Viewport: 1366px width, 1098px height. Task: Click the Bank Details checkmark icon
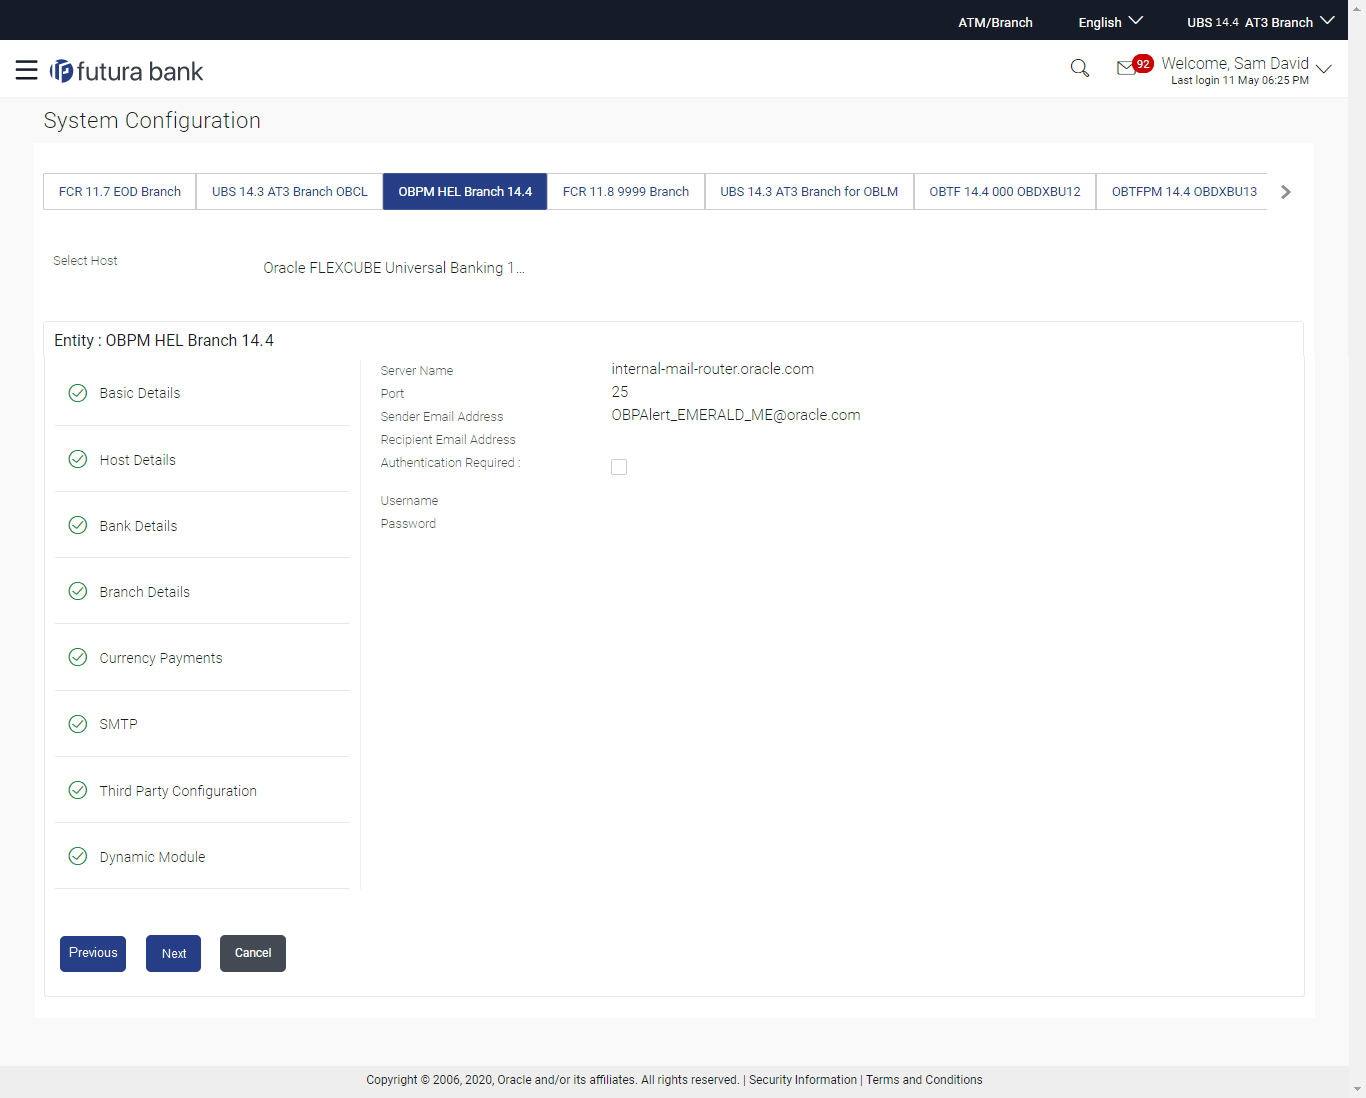coord(78,525)
